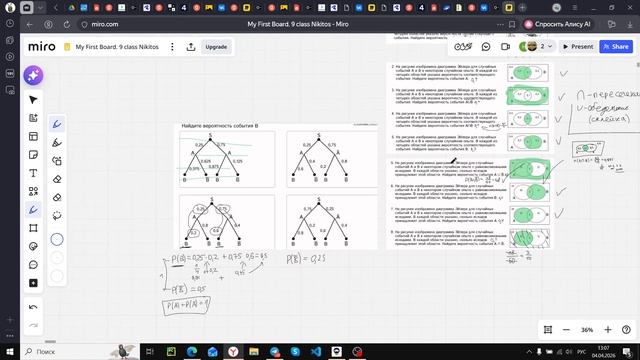Open the Templates tool
The height and width of the screenshot is (360, 640).
[x=33, y=136]
